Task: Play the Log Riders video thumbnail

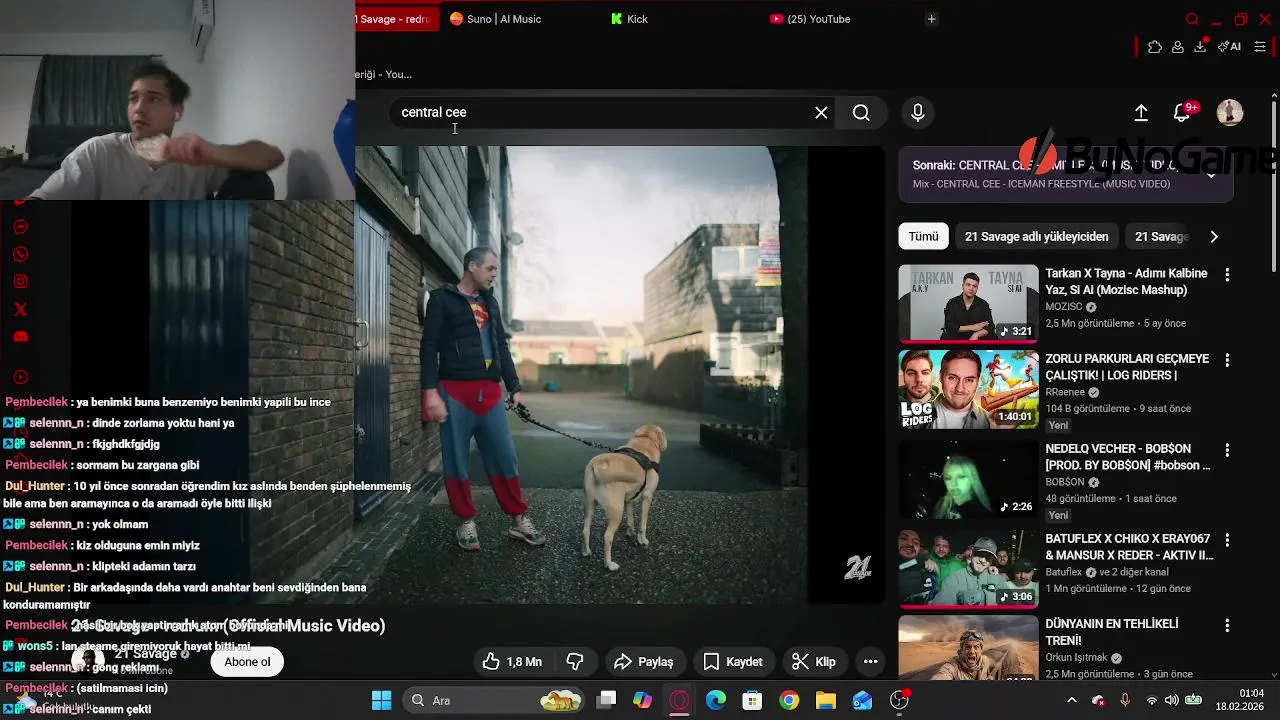Action: pyautogui.click(x=968, y=389)
